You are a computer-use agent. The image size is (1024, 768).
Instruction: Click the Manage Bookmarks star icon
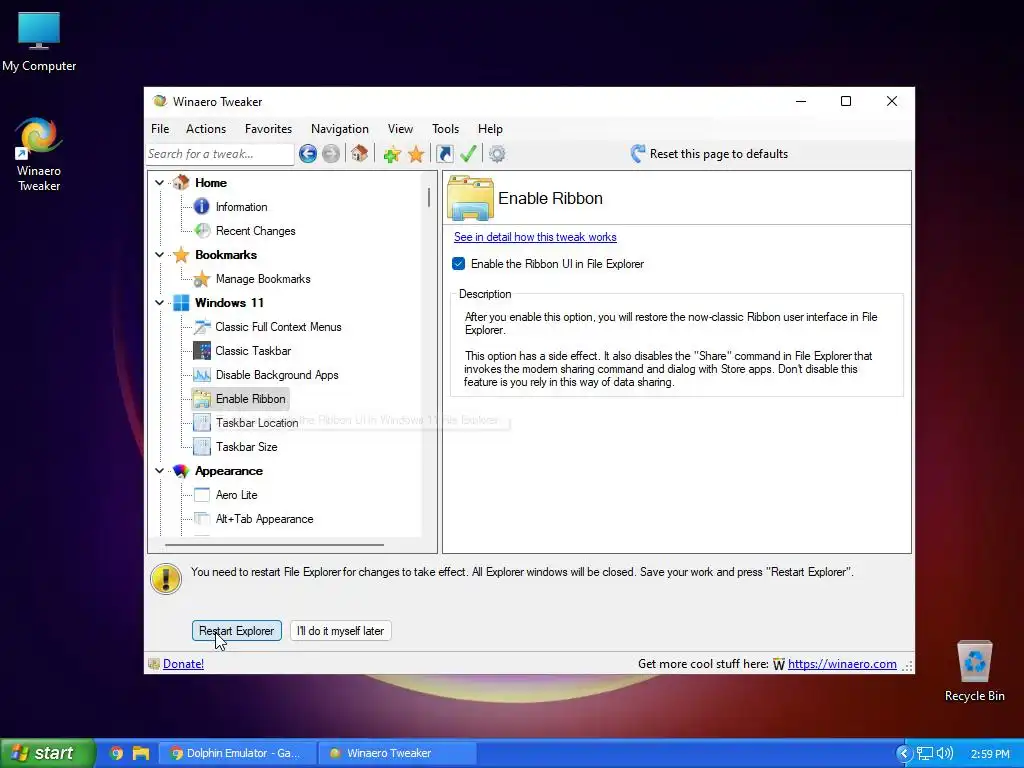pos(202,279)
